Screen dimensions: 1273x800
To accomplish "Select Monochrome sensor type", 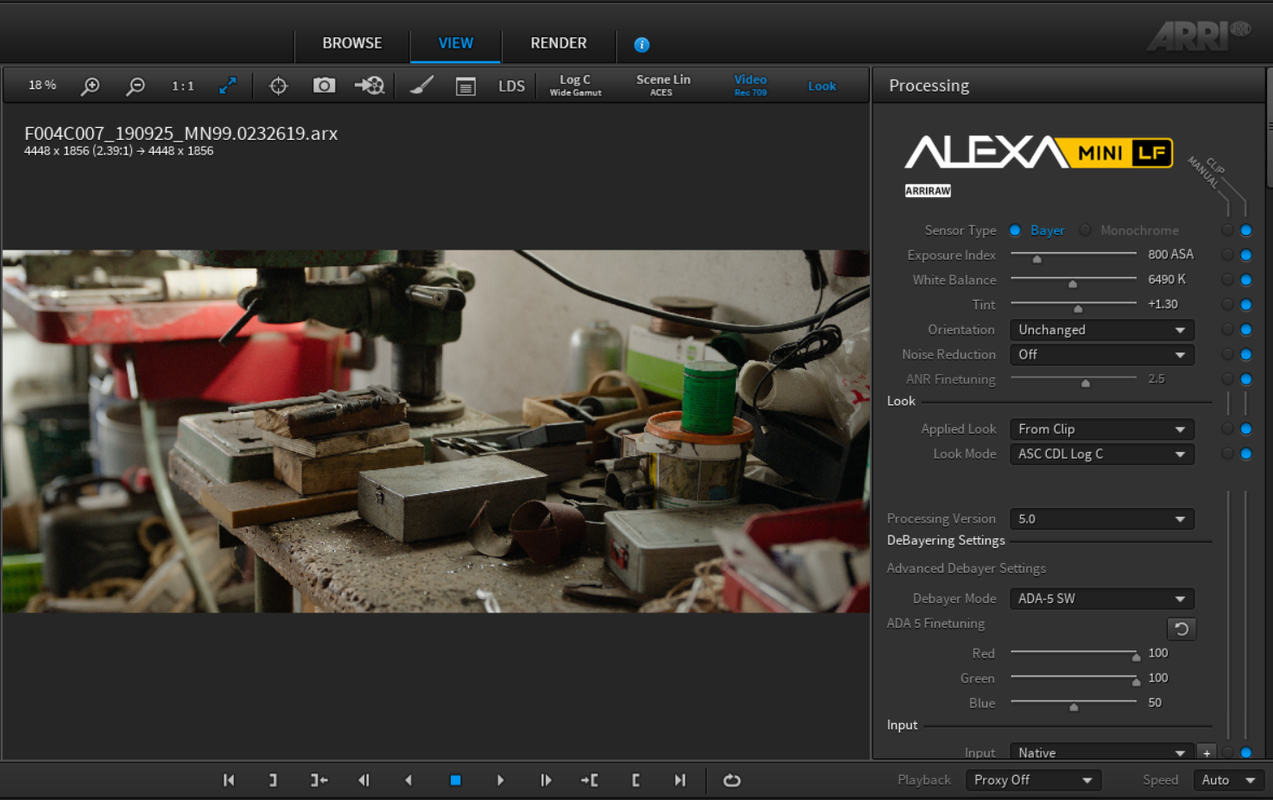I will pyautogui.click(x=1085, y=230).
